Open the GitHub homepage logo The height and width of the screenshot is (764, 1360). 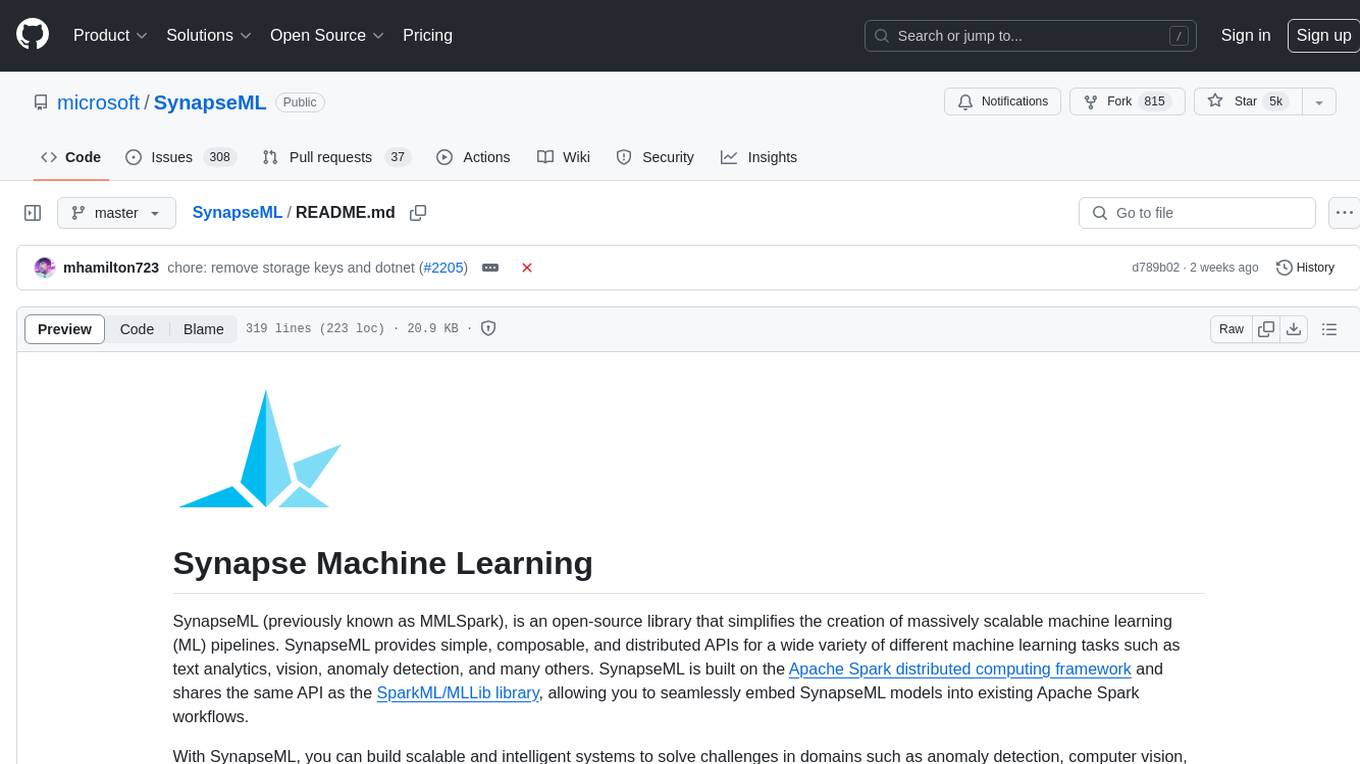click(x=33, y=35)
